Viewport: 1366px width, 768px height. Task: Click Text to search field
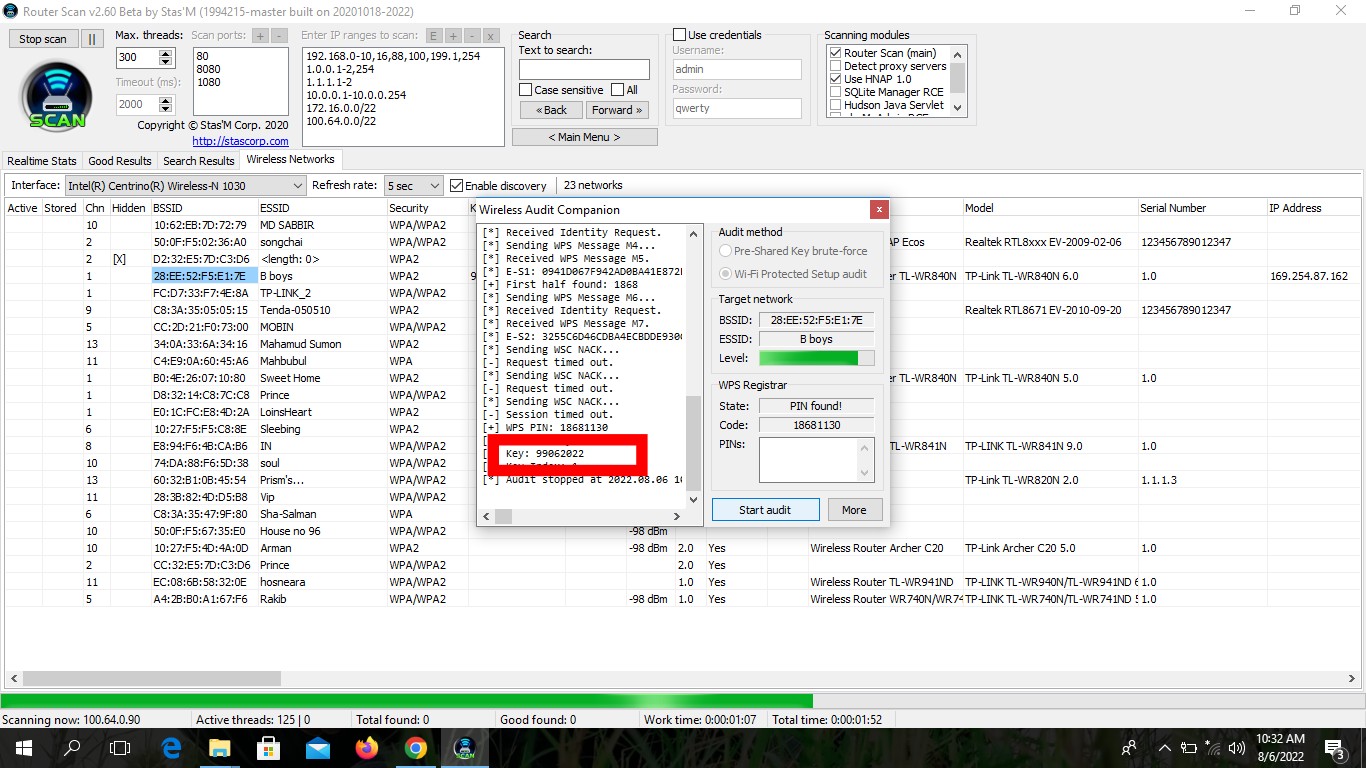[584, 70]
